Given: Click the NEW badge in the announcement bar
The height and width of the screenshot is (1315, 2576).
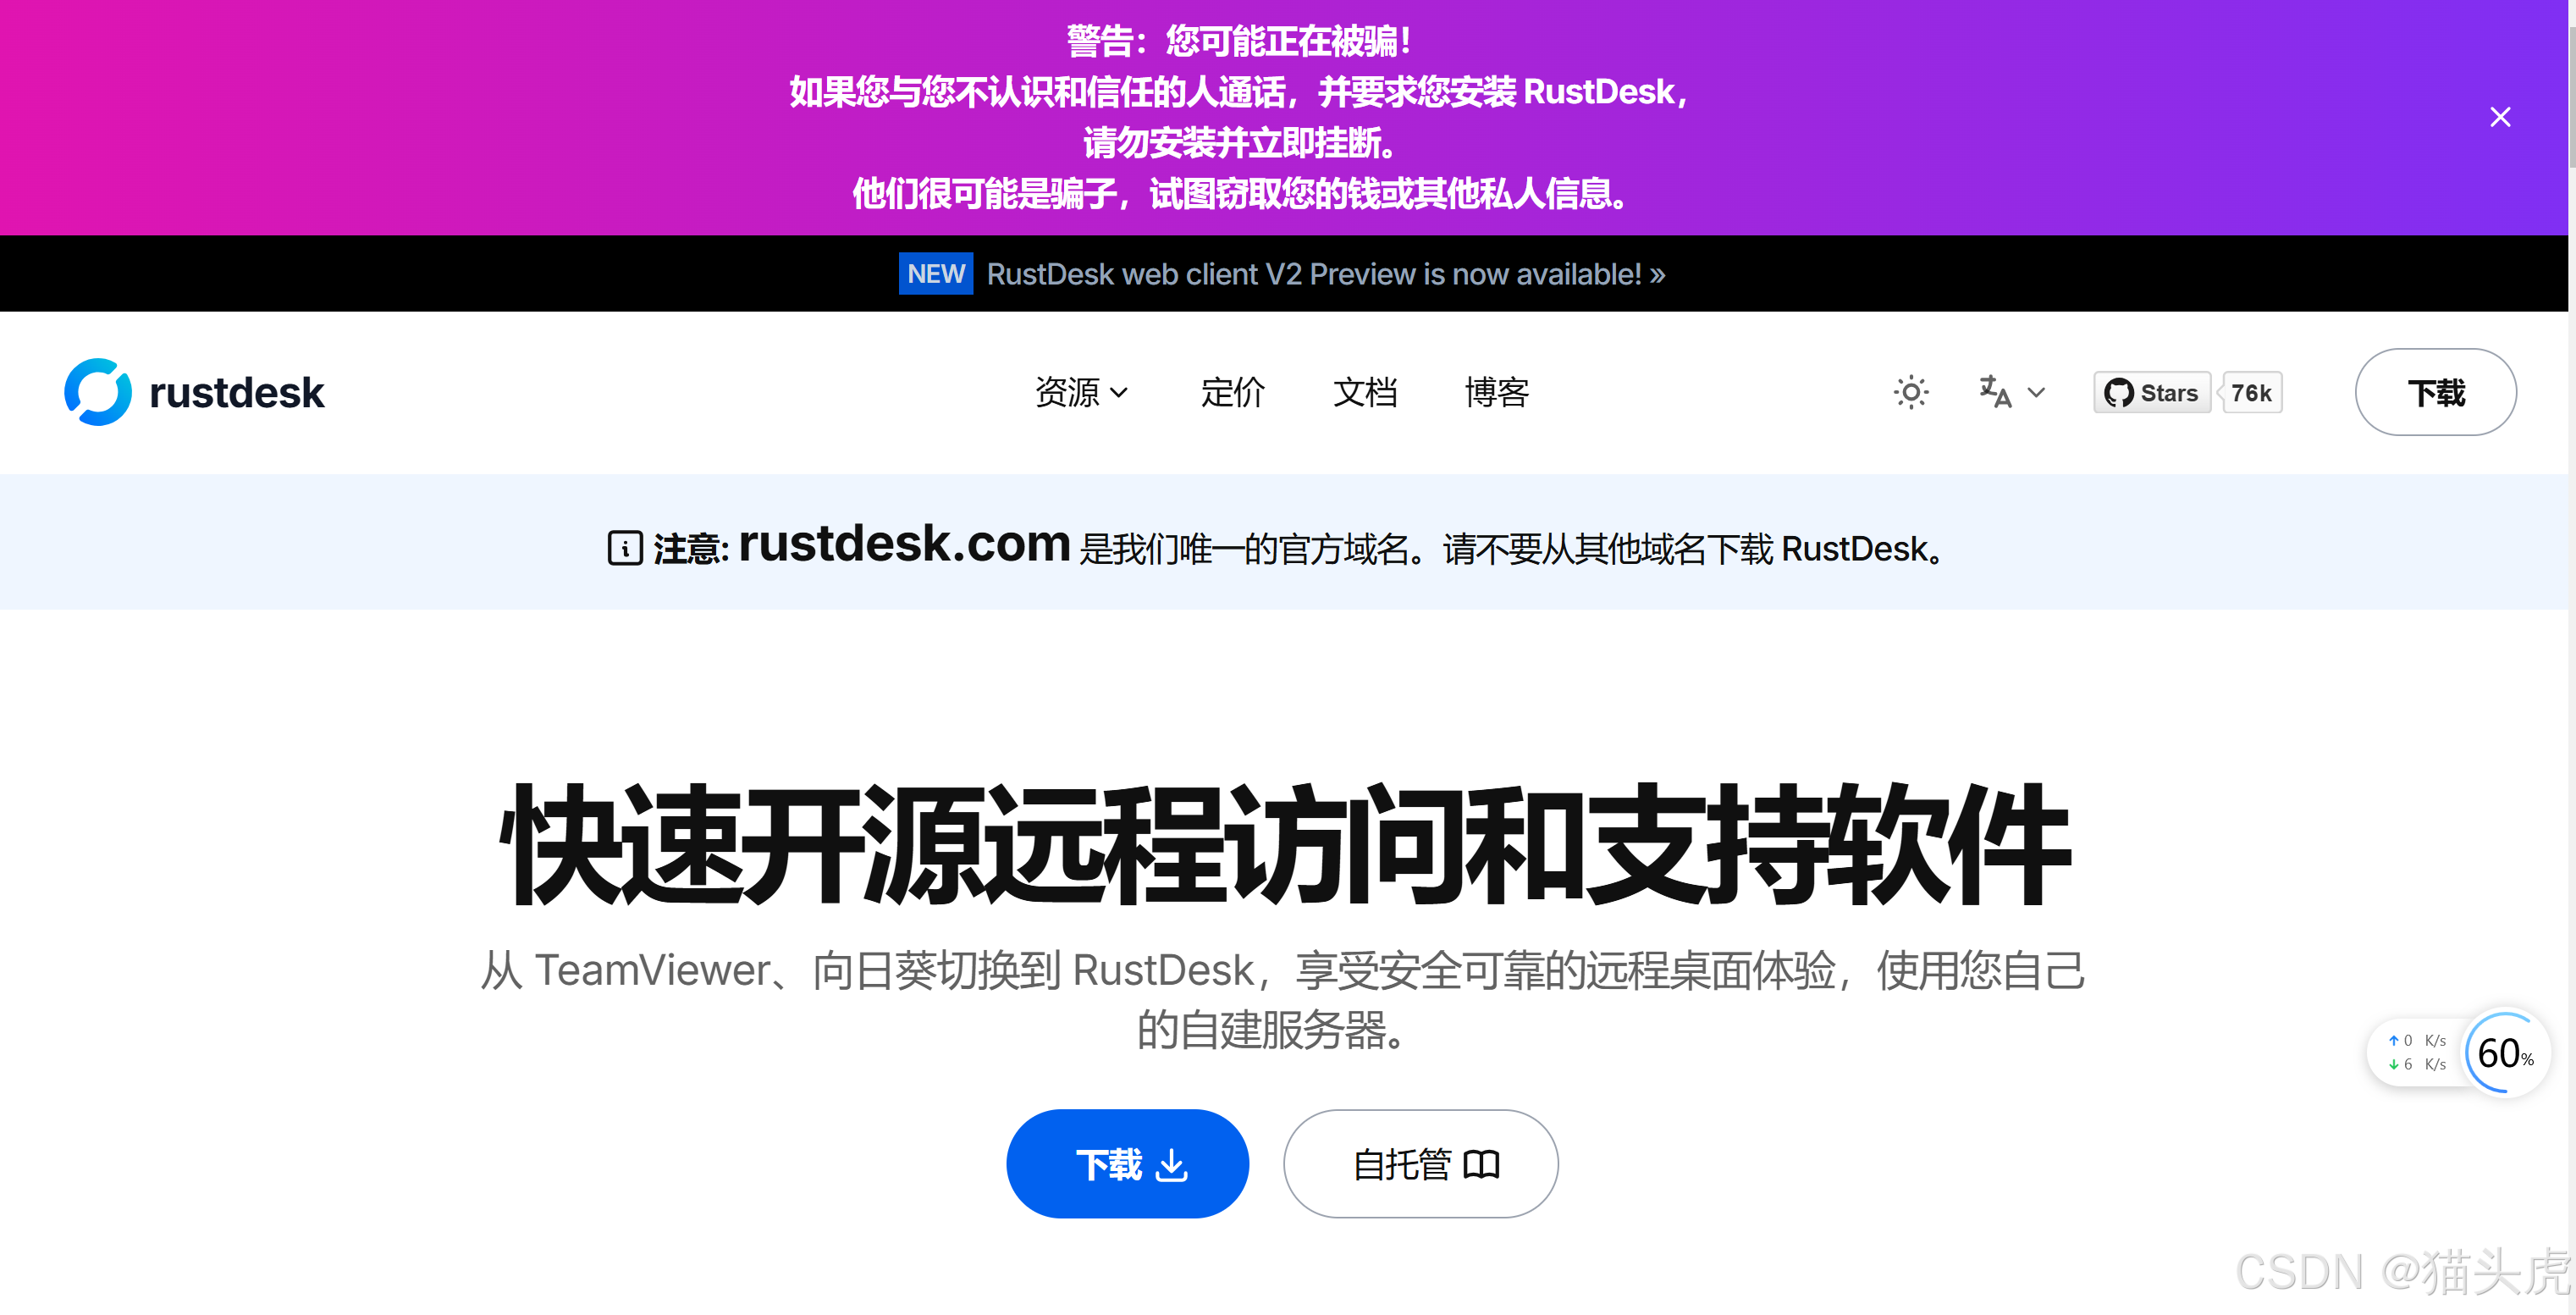Looking at the screenshot, I should (x=935, y=273).
